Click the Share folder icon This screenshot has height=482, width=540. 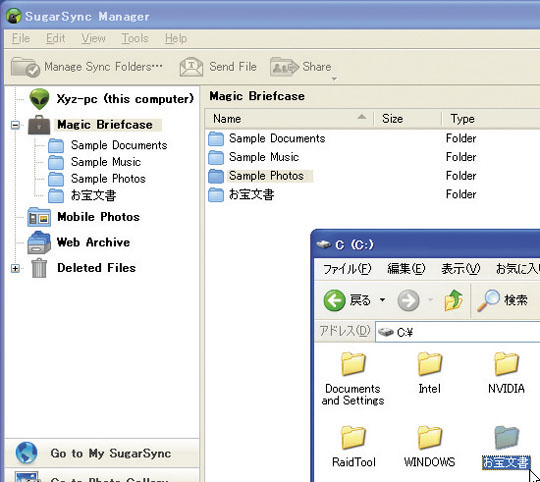pyautogui.click(x=284, y=67)
